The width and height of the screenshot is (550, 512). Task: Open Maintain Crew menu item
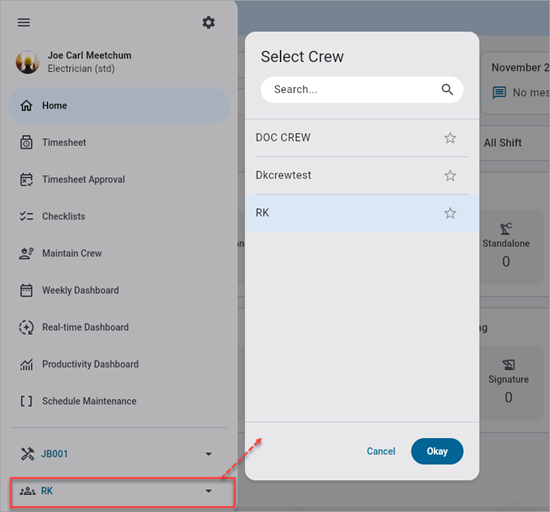[x=119, y=253]
